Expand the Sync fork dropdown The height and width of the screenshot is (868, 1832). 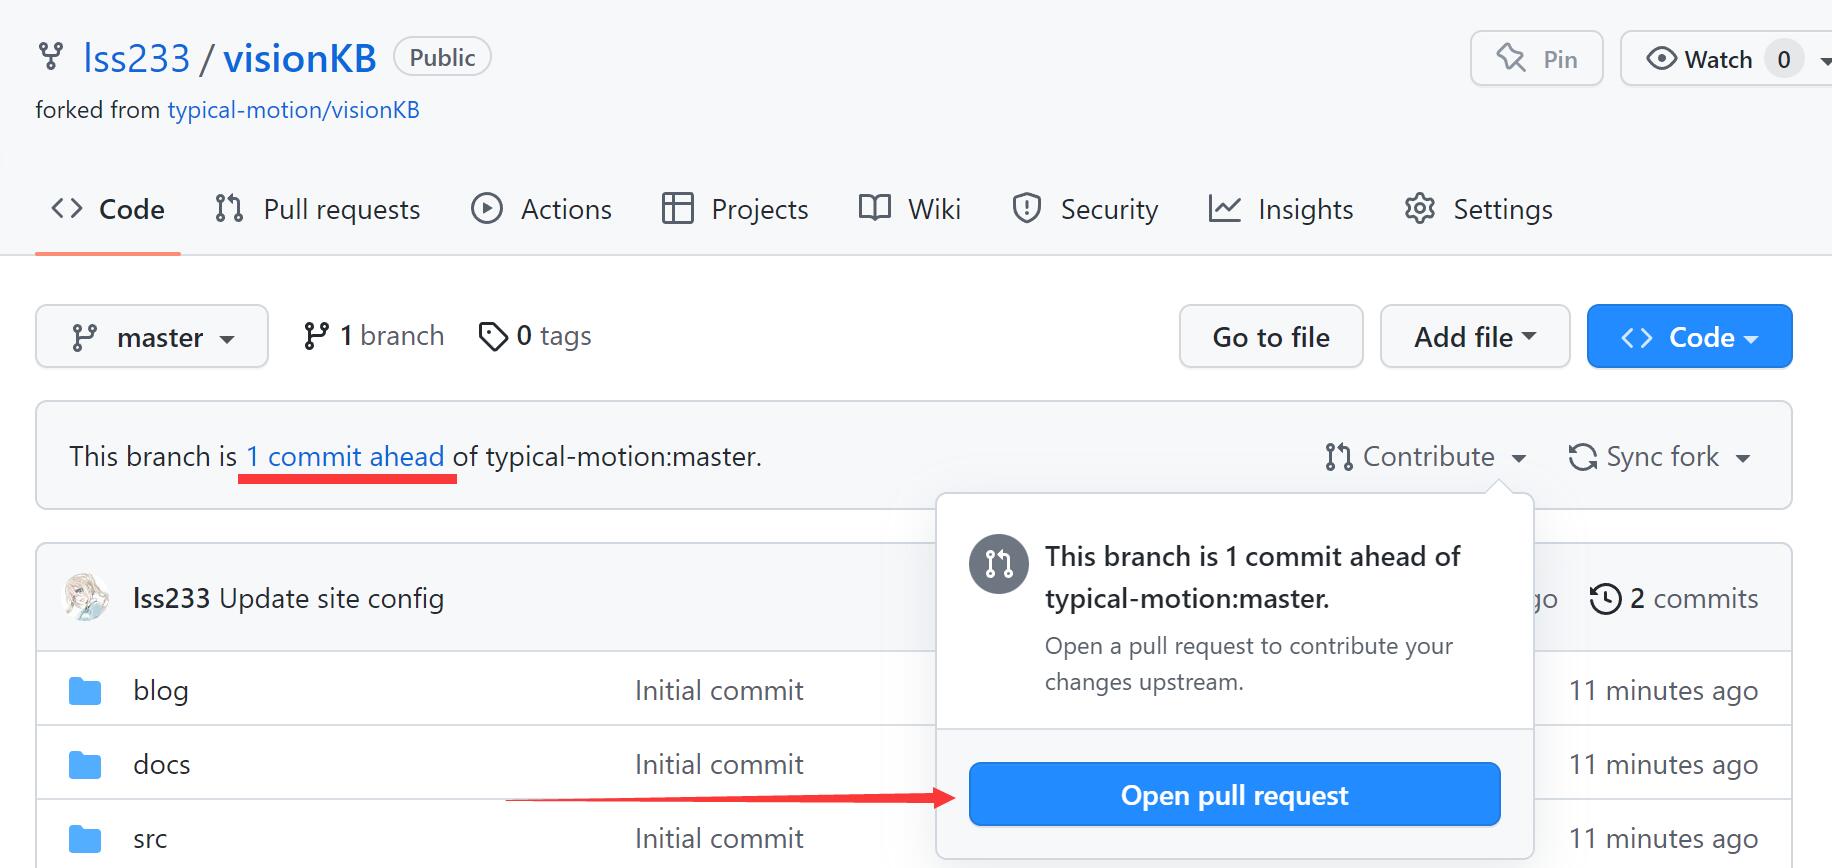(1660, 457)
